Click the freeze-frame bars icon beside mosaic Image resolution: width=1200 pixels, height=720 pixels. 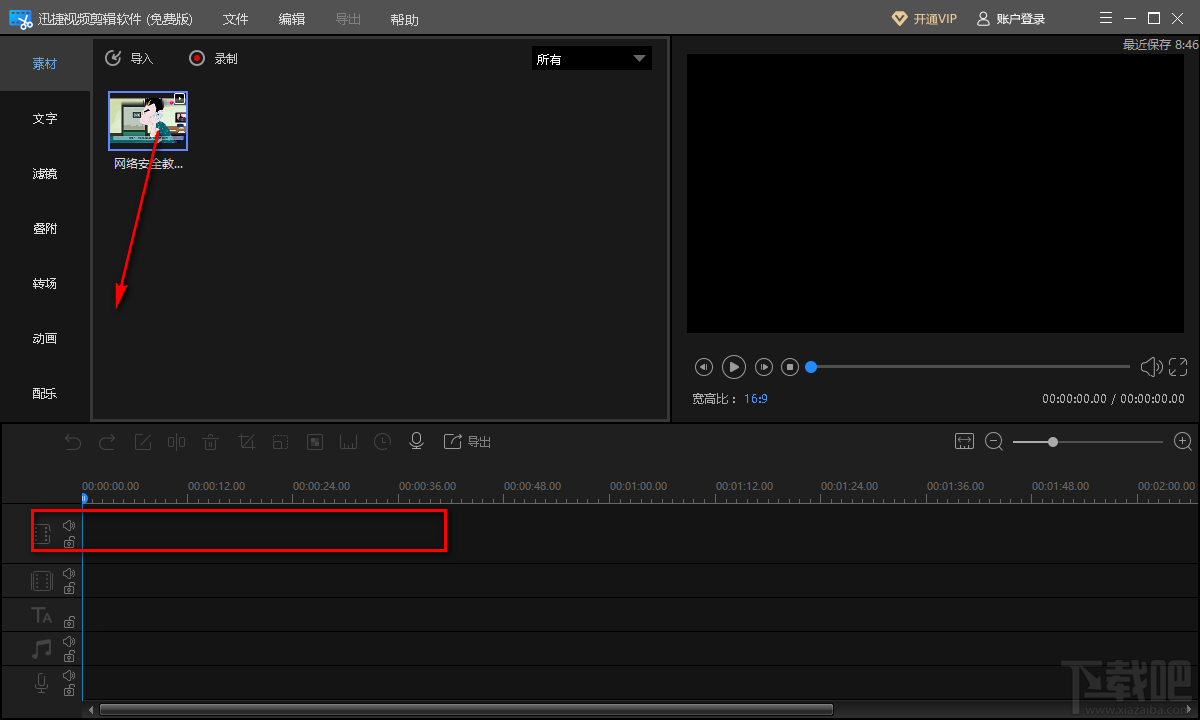point(348,441)
